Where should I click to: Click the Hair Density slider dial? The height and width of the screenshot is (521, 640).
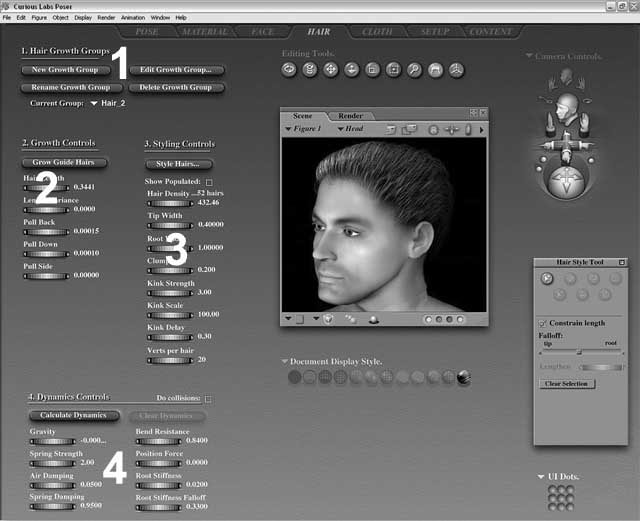click(x=170, y=202)
